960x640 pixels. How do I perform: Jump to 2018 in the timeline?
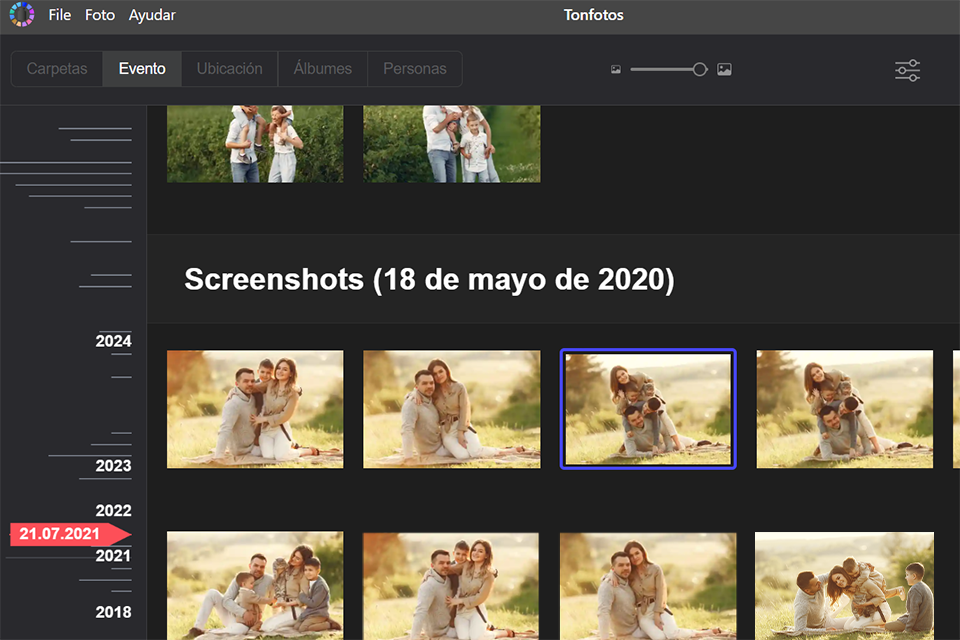pos(113,612)
